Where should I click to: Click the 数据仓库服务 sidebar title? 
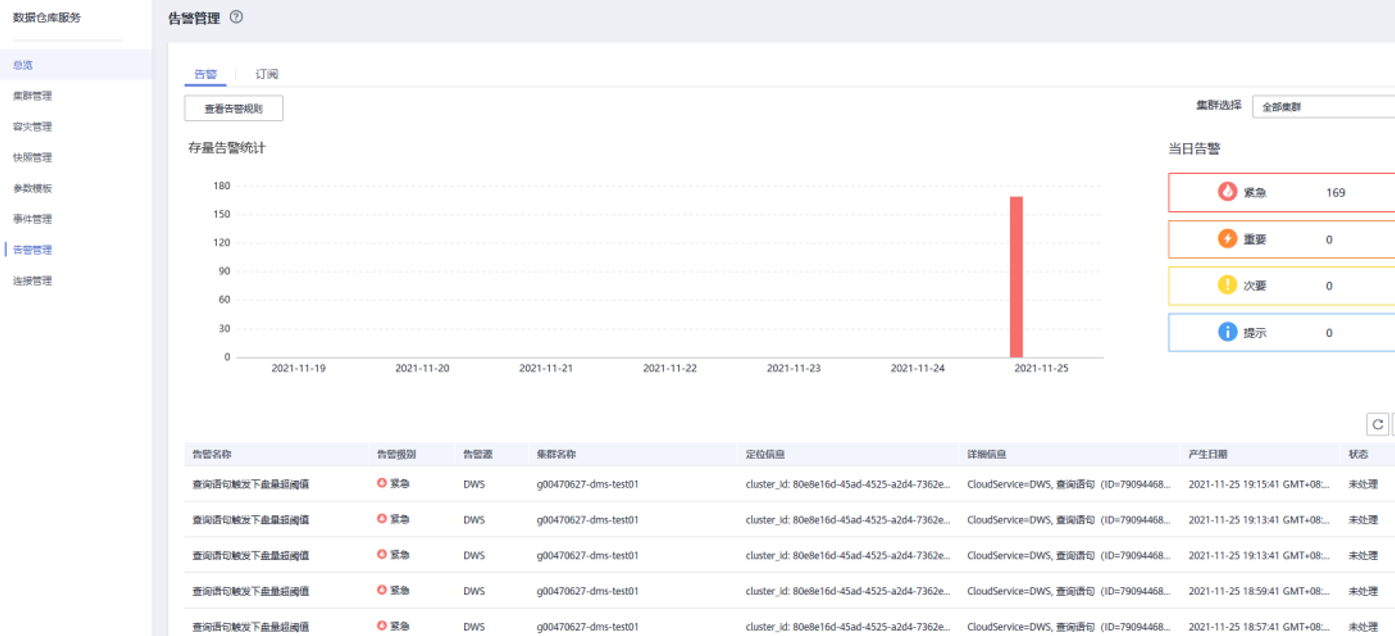pos(47,18)
